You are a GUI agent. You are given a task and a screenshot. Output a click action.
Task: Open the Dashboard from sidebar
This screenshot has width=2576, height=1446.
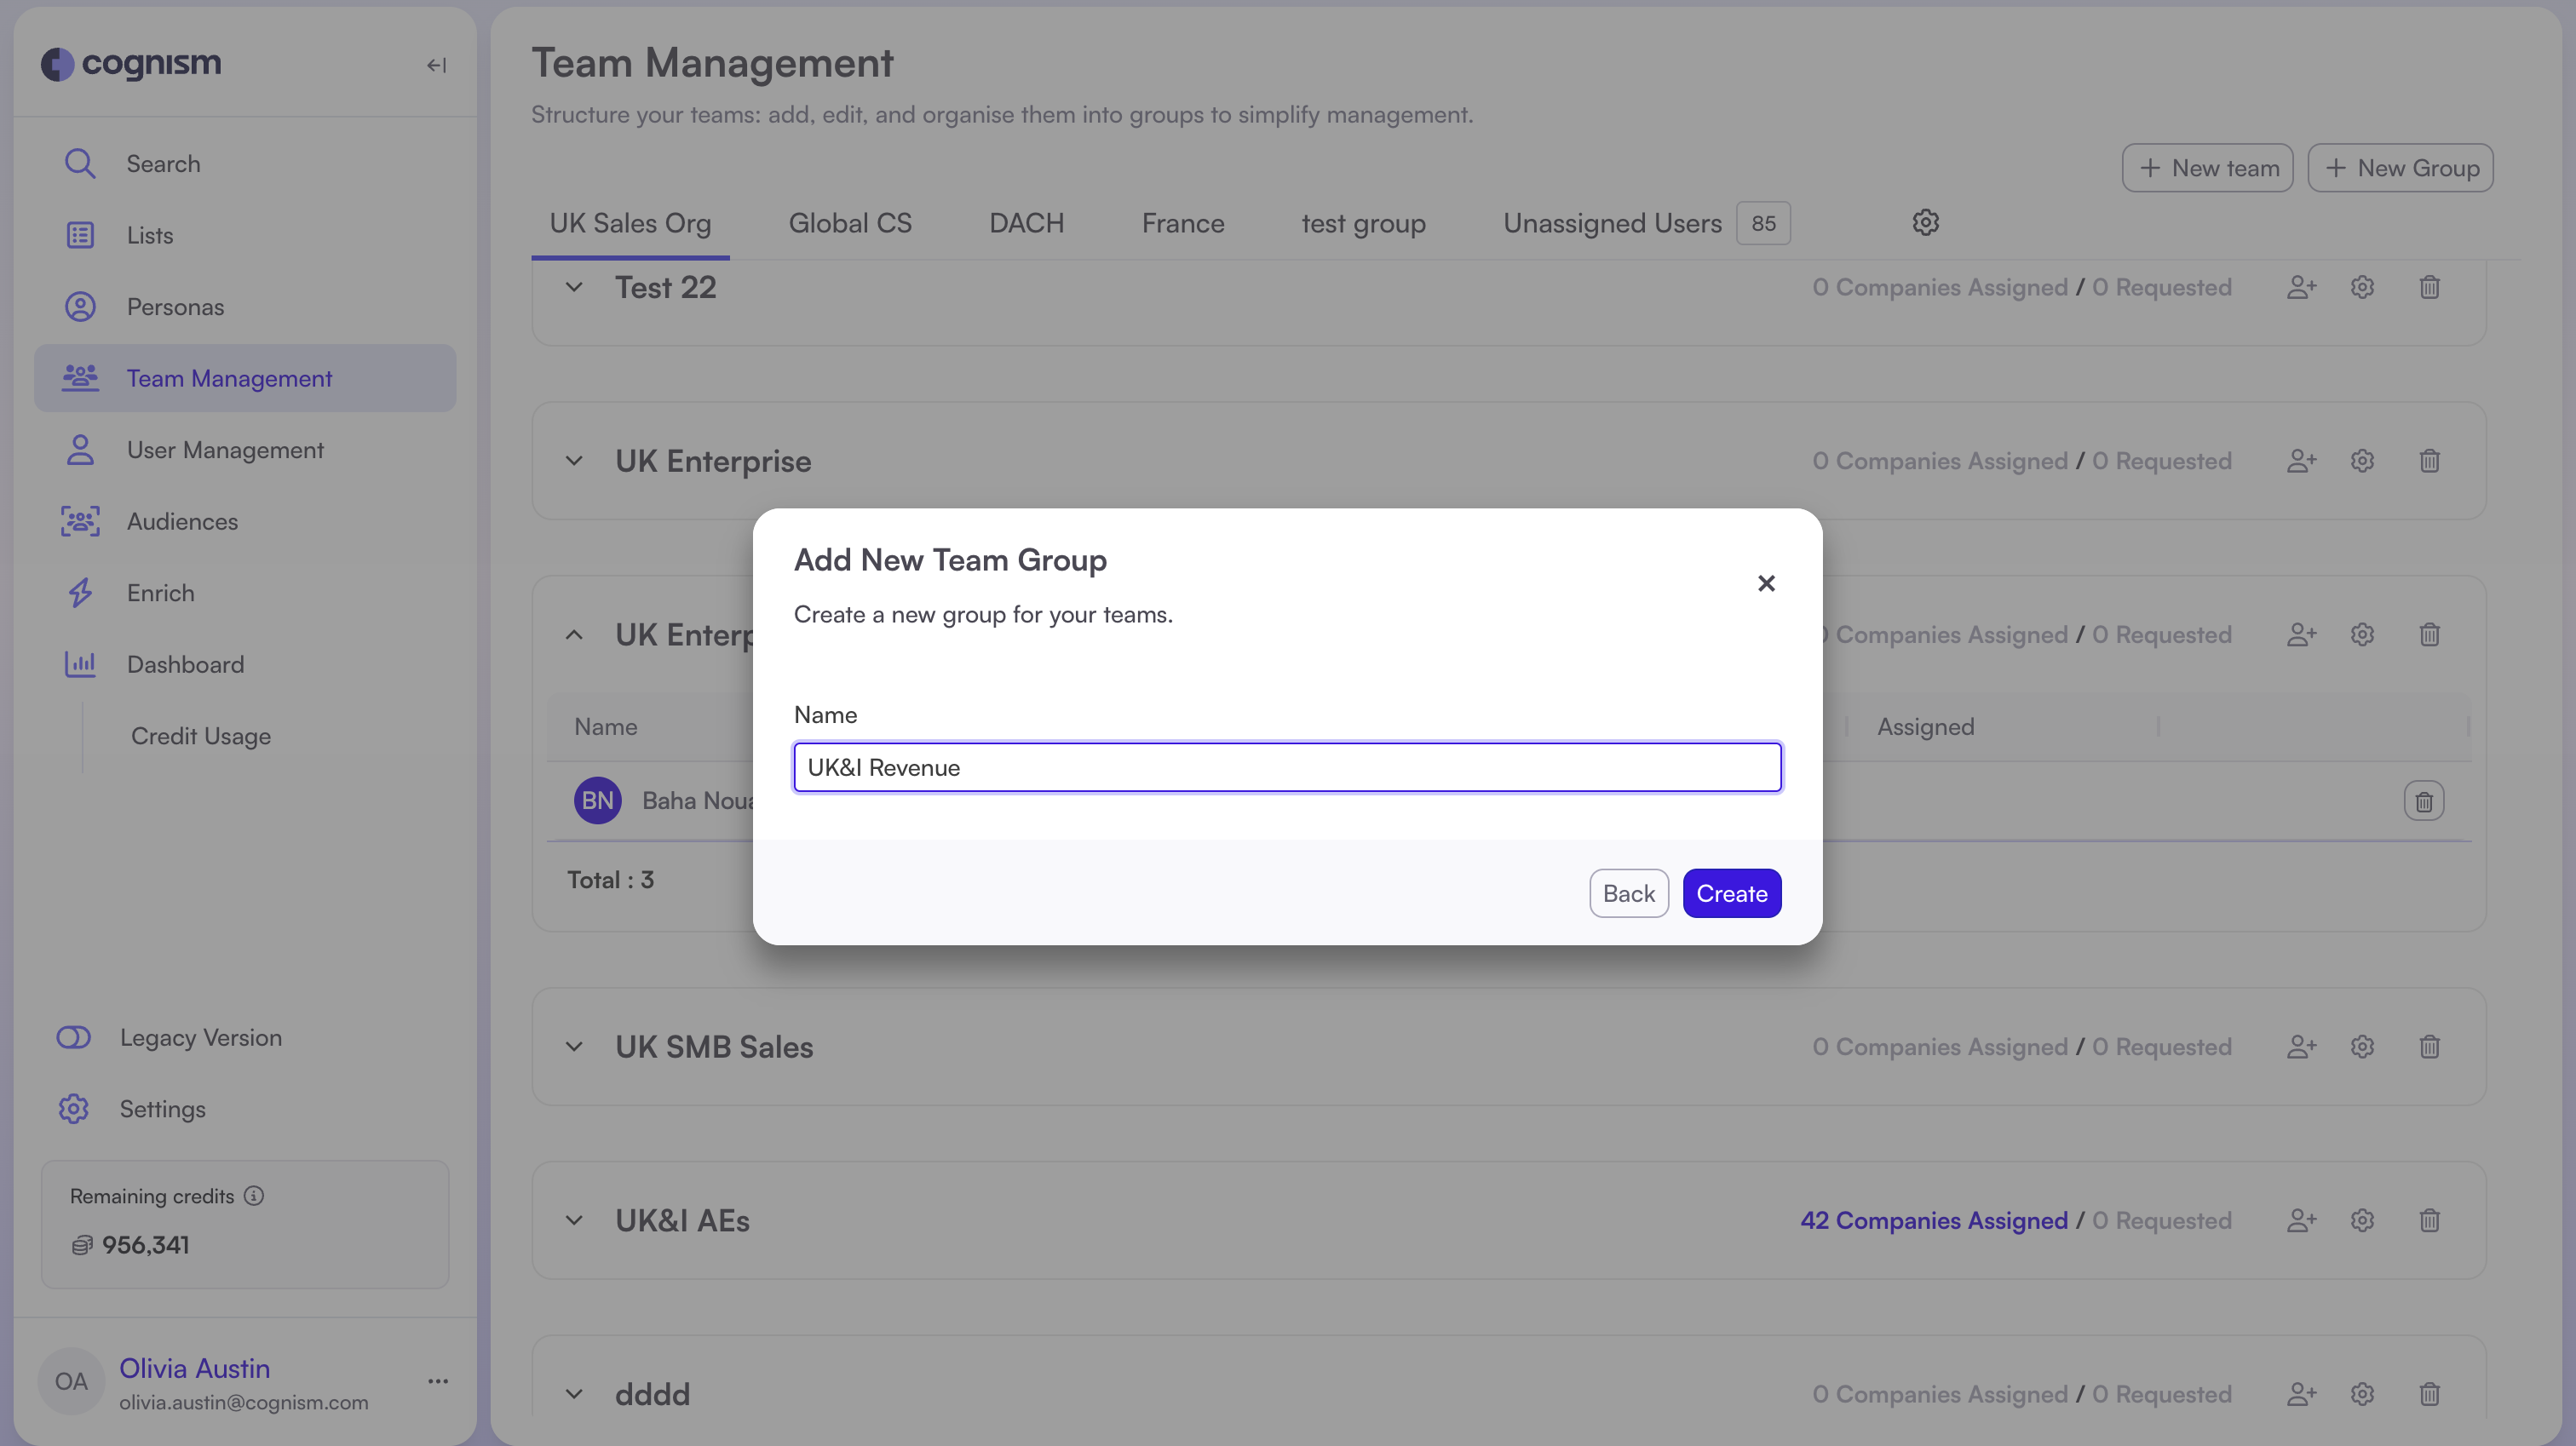point(186,664)
